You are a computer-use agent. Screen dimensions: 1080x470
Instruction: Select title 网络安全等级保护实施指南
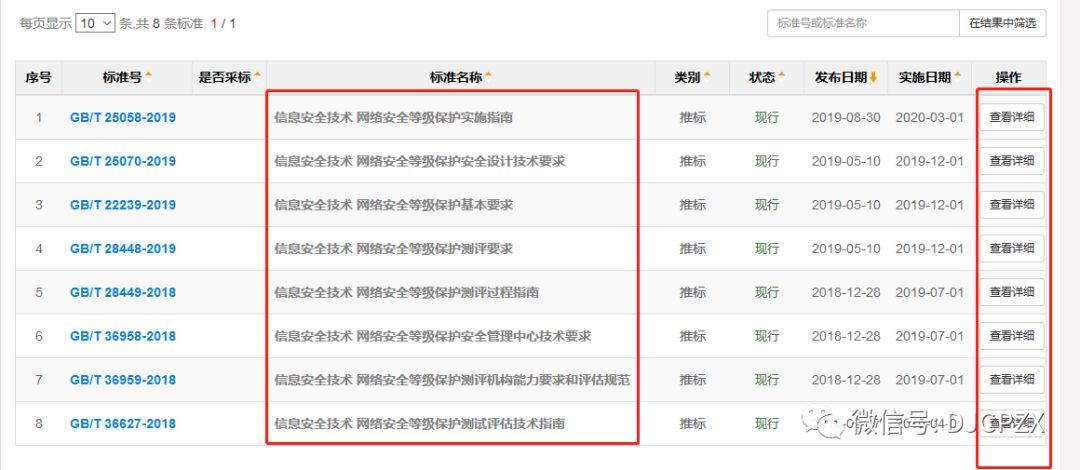(435, 117)
